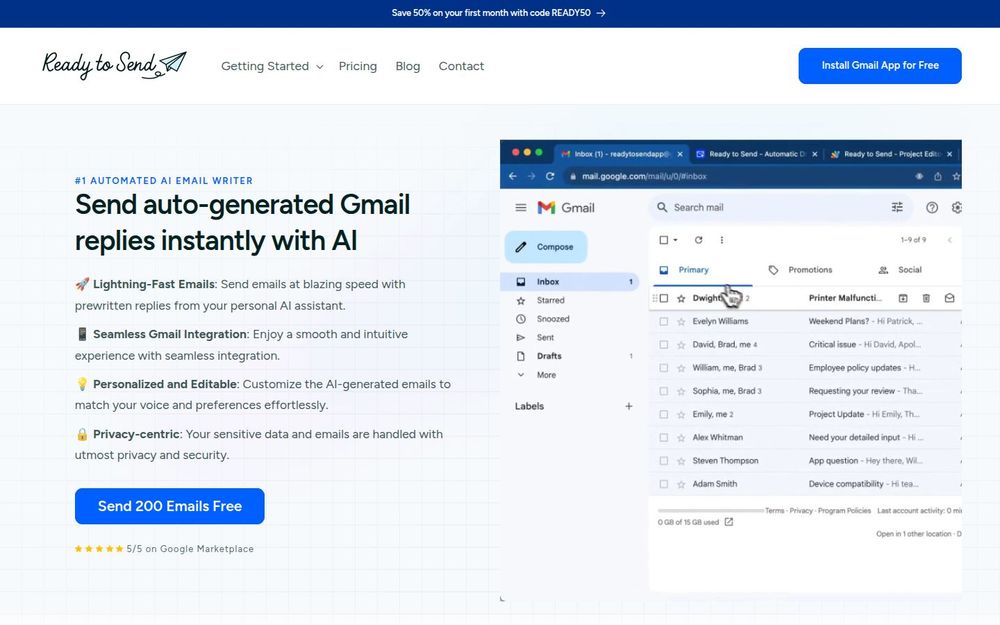
Task: Click the Gmail help question-mark icon
Action: (932, 207)
